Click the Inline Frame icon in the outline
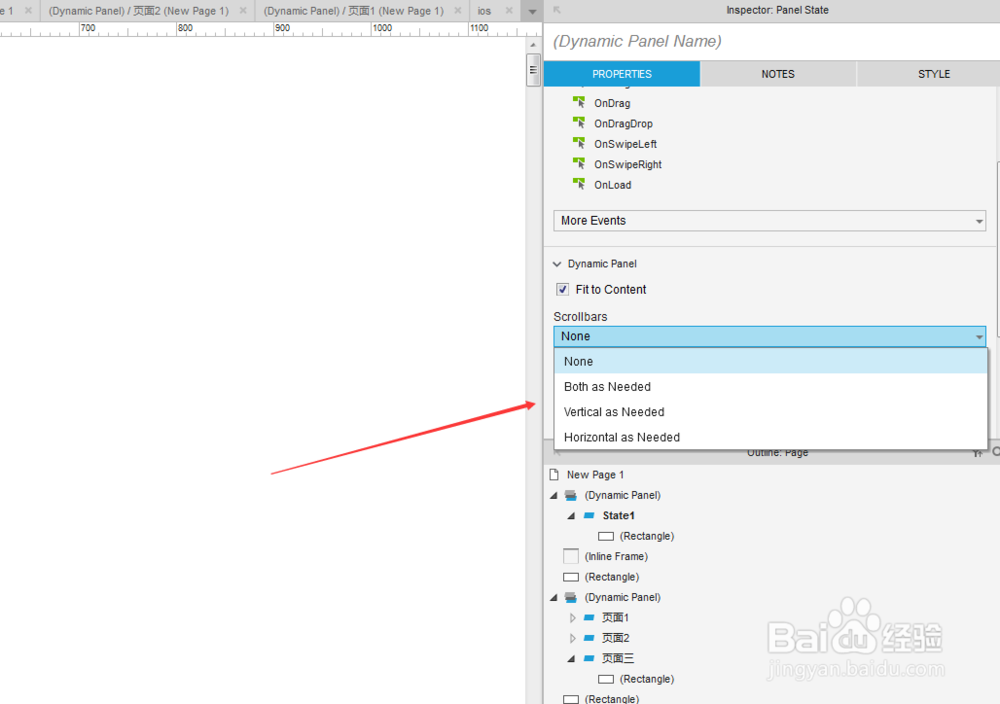1000x704 pixels. click(571, 556)
